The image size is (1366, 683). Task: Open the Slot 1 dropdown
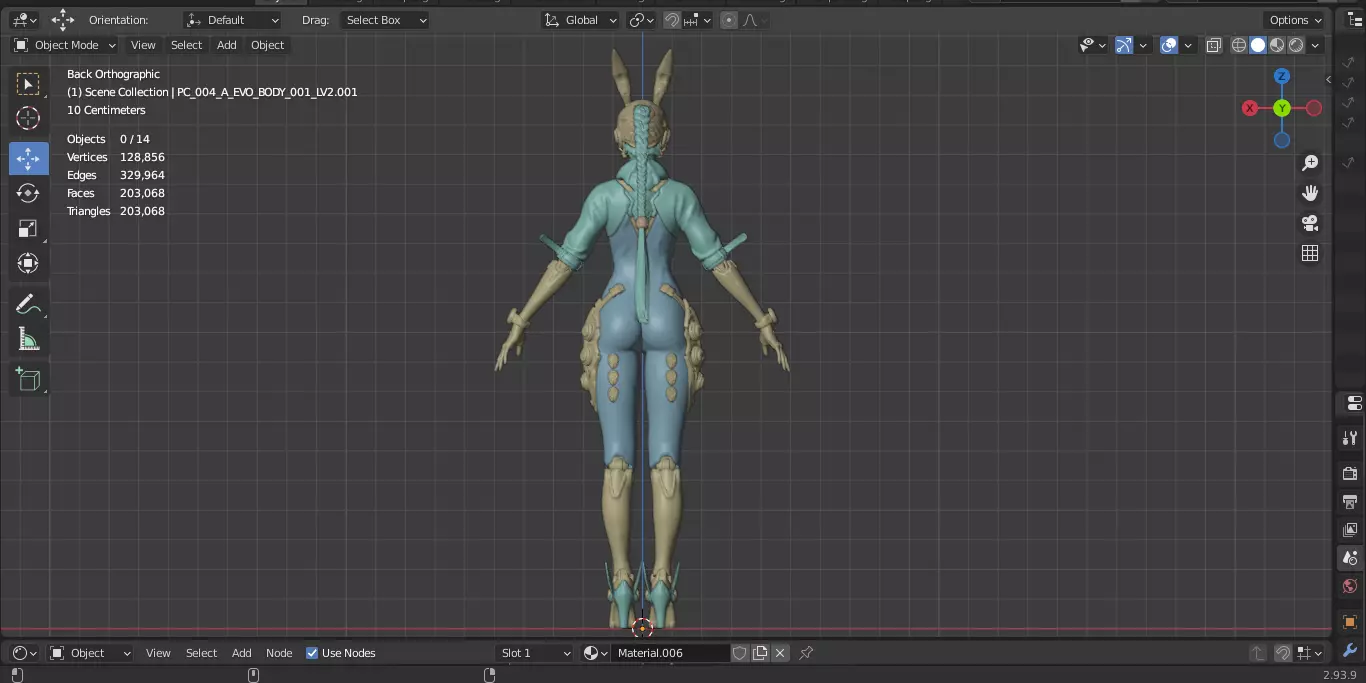point(535,653)
